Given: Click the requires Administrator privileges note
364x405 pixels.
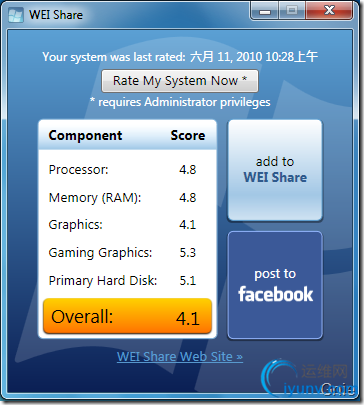Looking at the screenshot, I should pyautogui.click(x=180, y=102).
